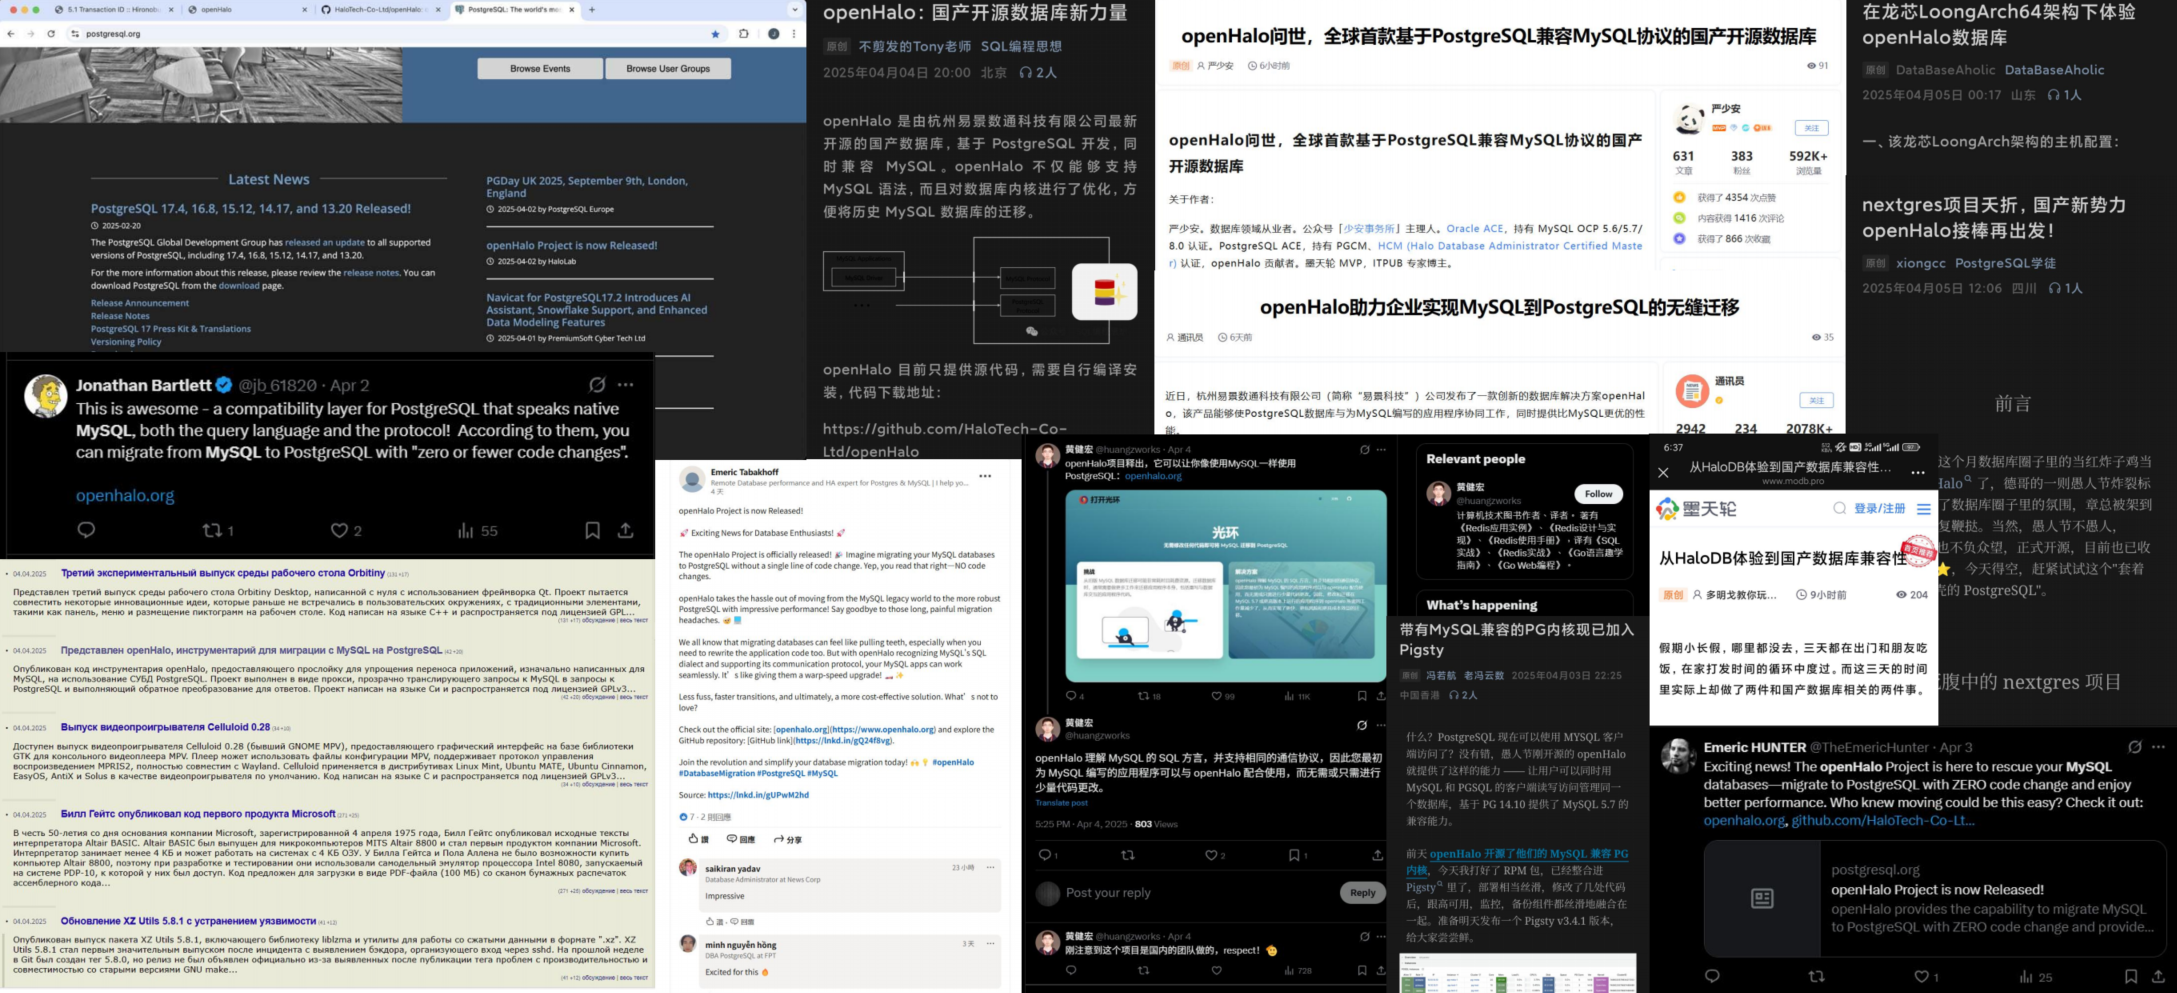Open Grok icon on Jonathan Bartlett's tweet
Image resolution: width=2177 pixels, height=993 pixels.
pyautogui.click(x=597, y=385)
